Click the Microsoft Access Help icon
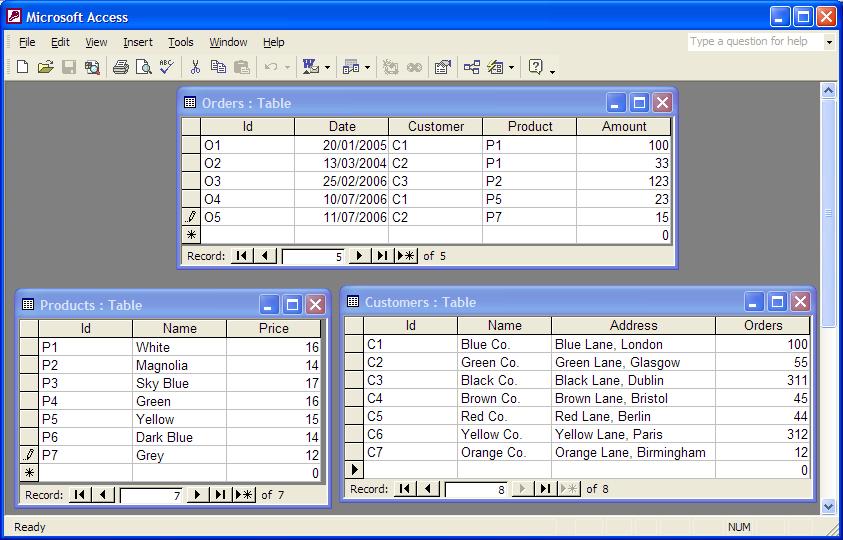The image size is (843, 540). [535, 67]
